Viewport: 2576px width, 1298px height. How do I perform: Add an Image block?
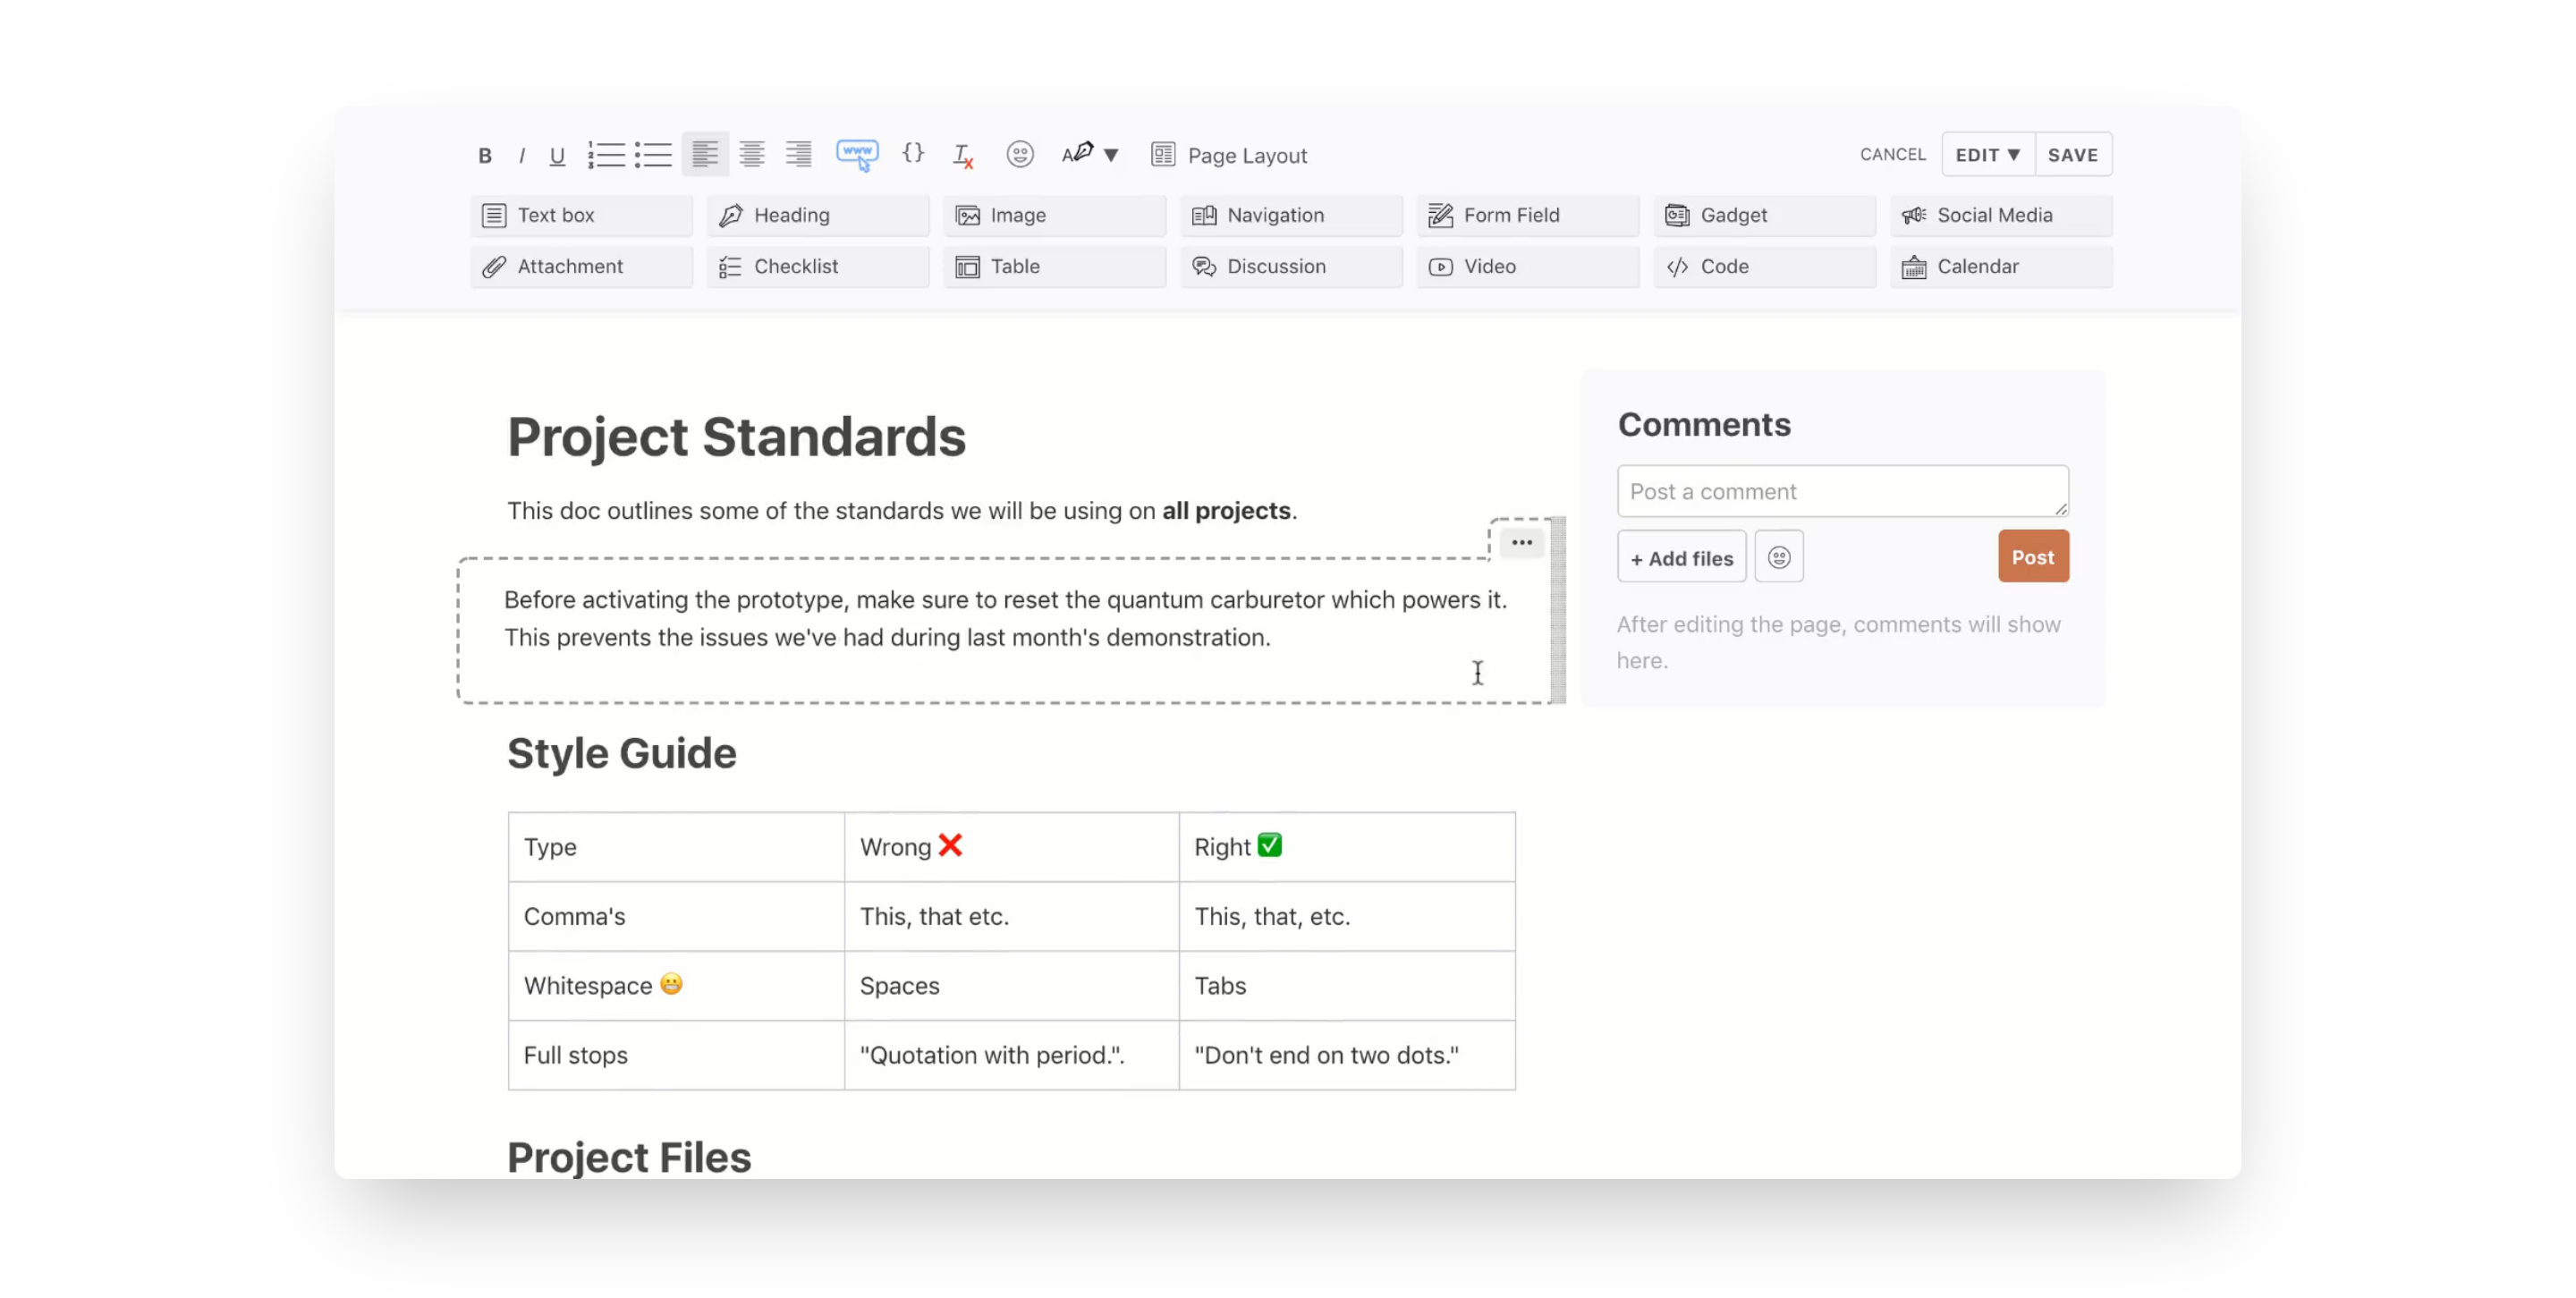point(1054,215)
